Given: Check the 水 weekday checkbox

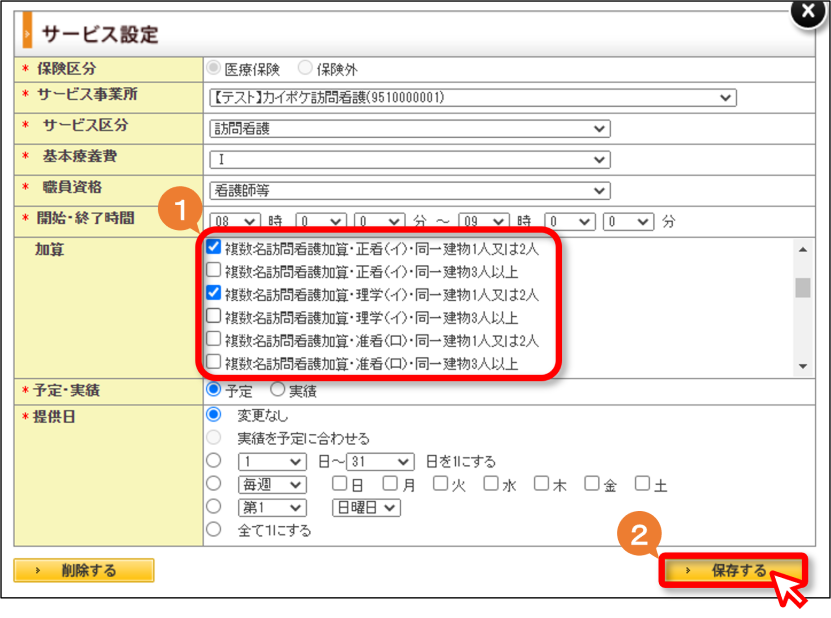Looking at the screenshot, I should click(x=491, y=483).
